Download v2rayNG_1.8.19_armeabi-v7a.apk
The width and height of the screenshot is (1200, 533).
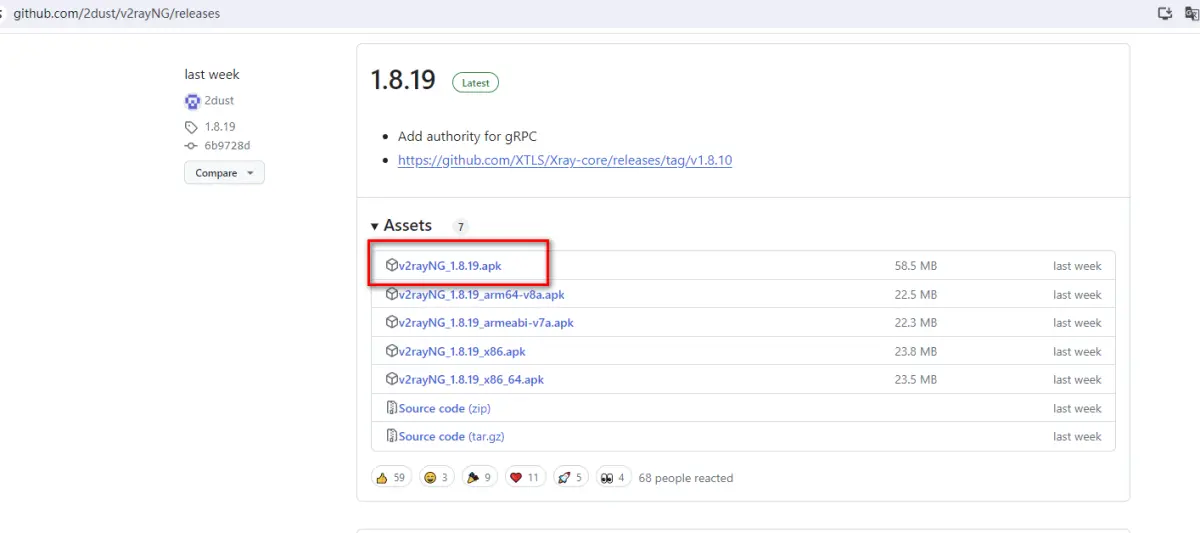click(x=486, y=323)
